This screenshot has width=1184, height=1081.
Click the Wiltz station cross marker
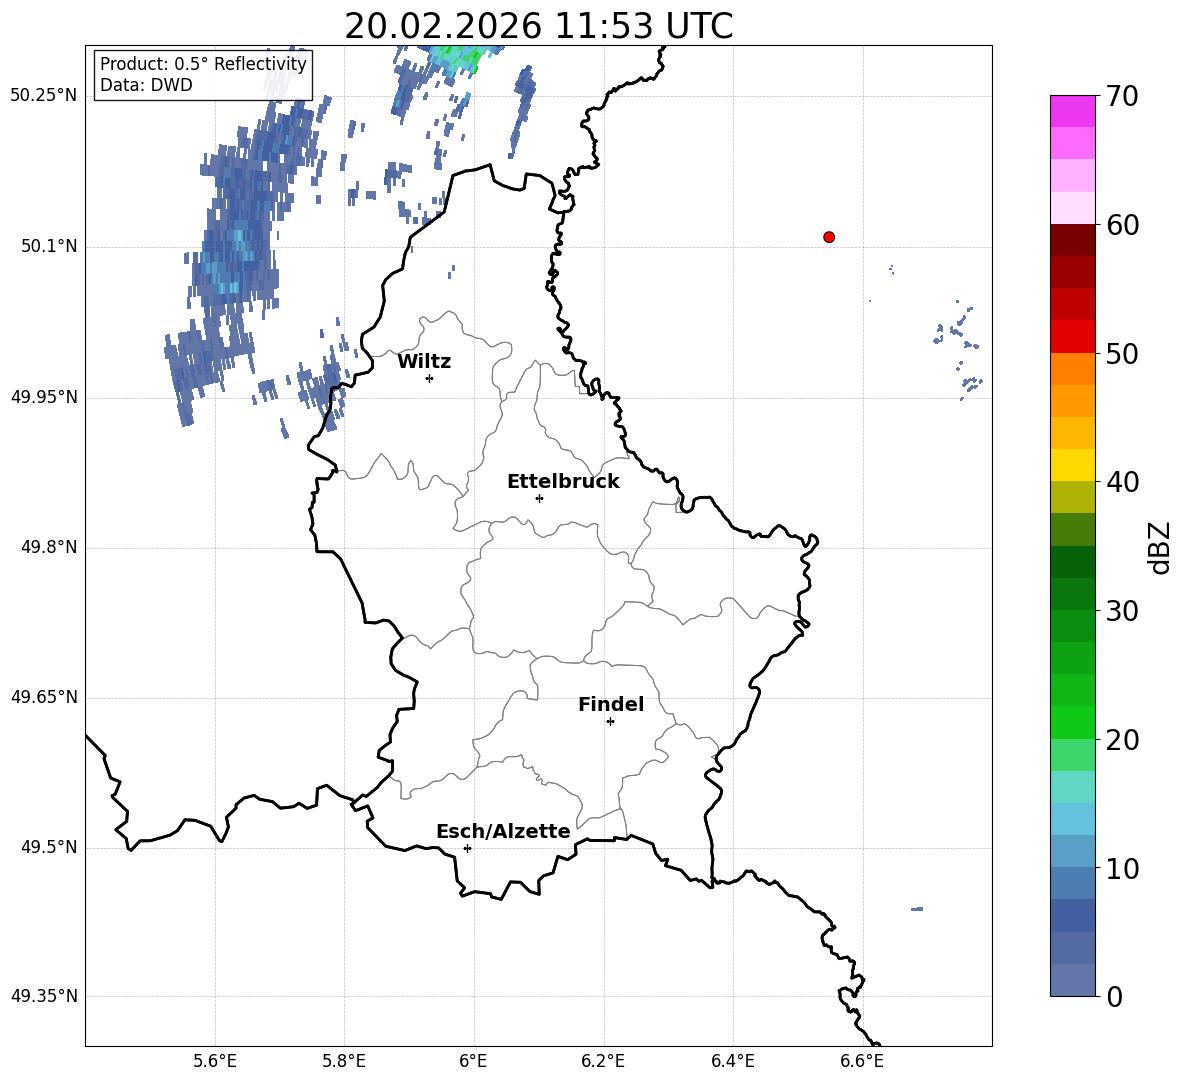430,378
